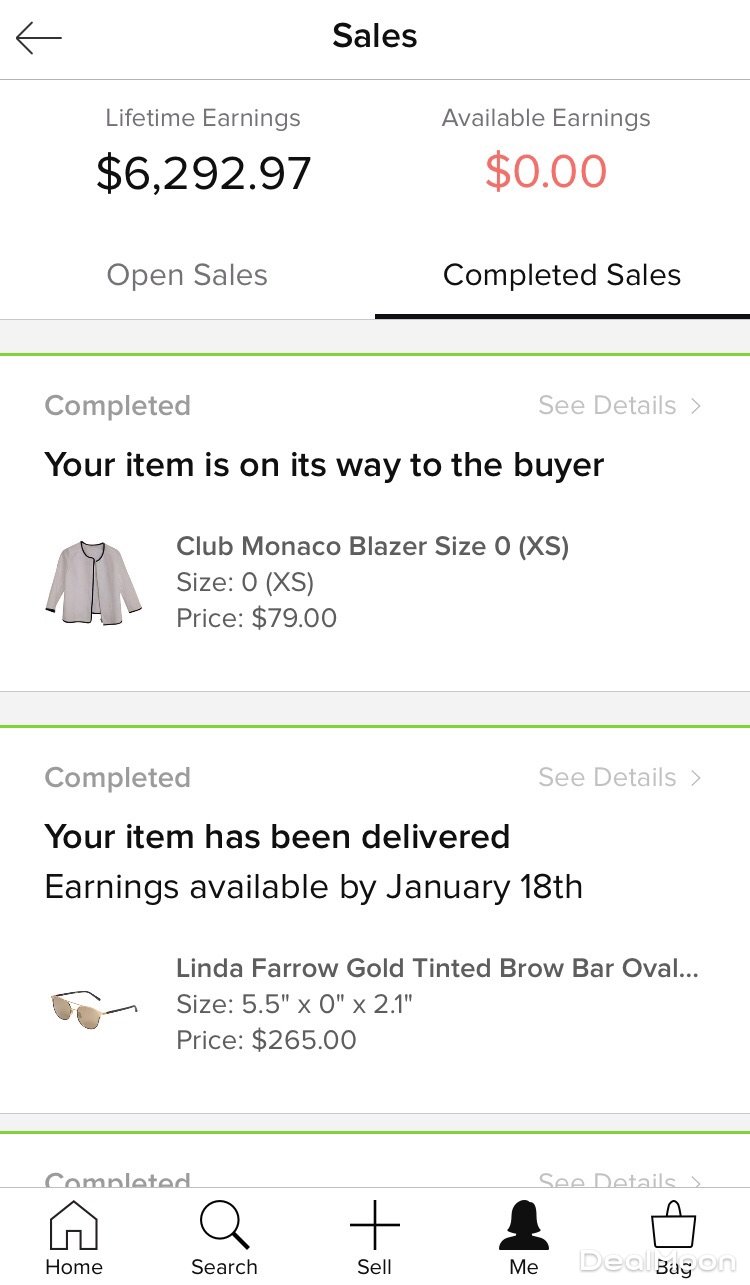Tap 'Your item is on its way' status

(324, 465)
